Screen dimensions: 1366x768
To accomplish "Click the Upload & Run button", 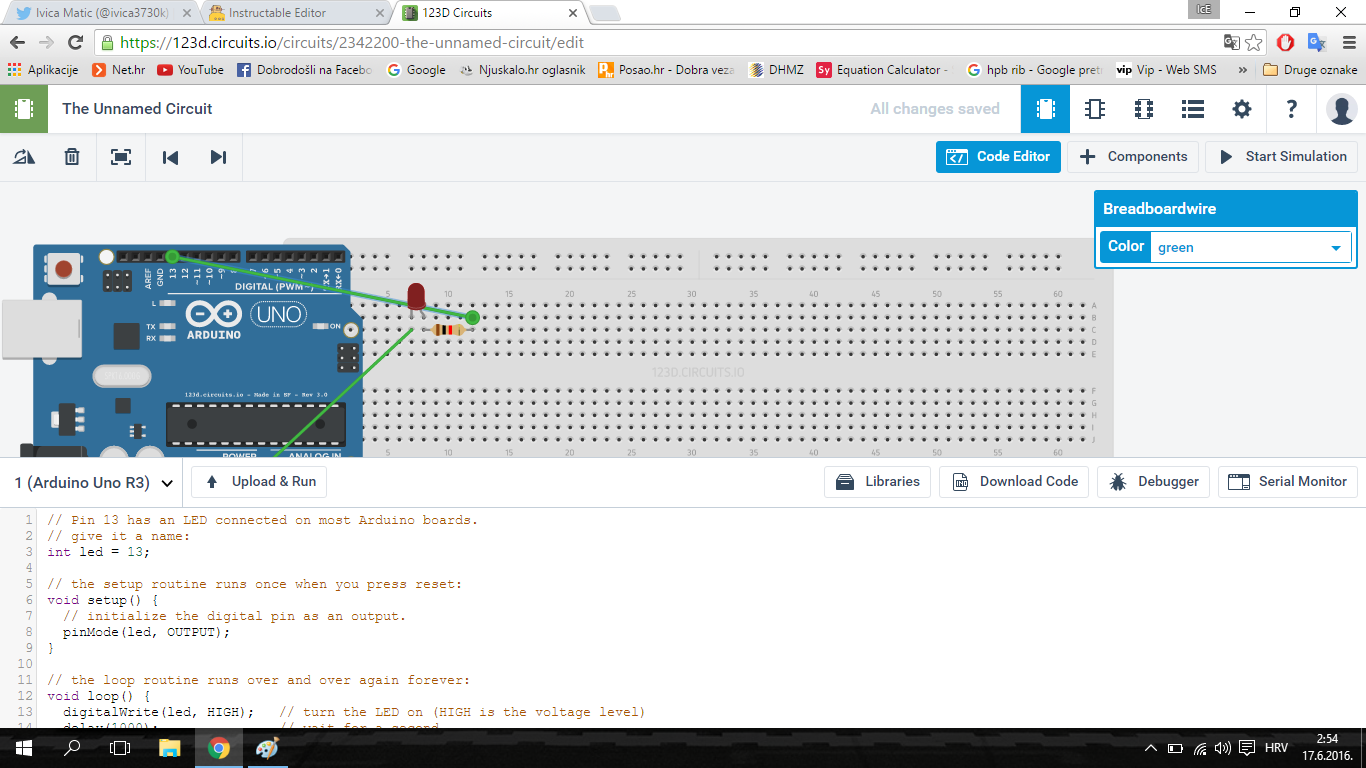I will (x=258, y=481).
